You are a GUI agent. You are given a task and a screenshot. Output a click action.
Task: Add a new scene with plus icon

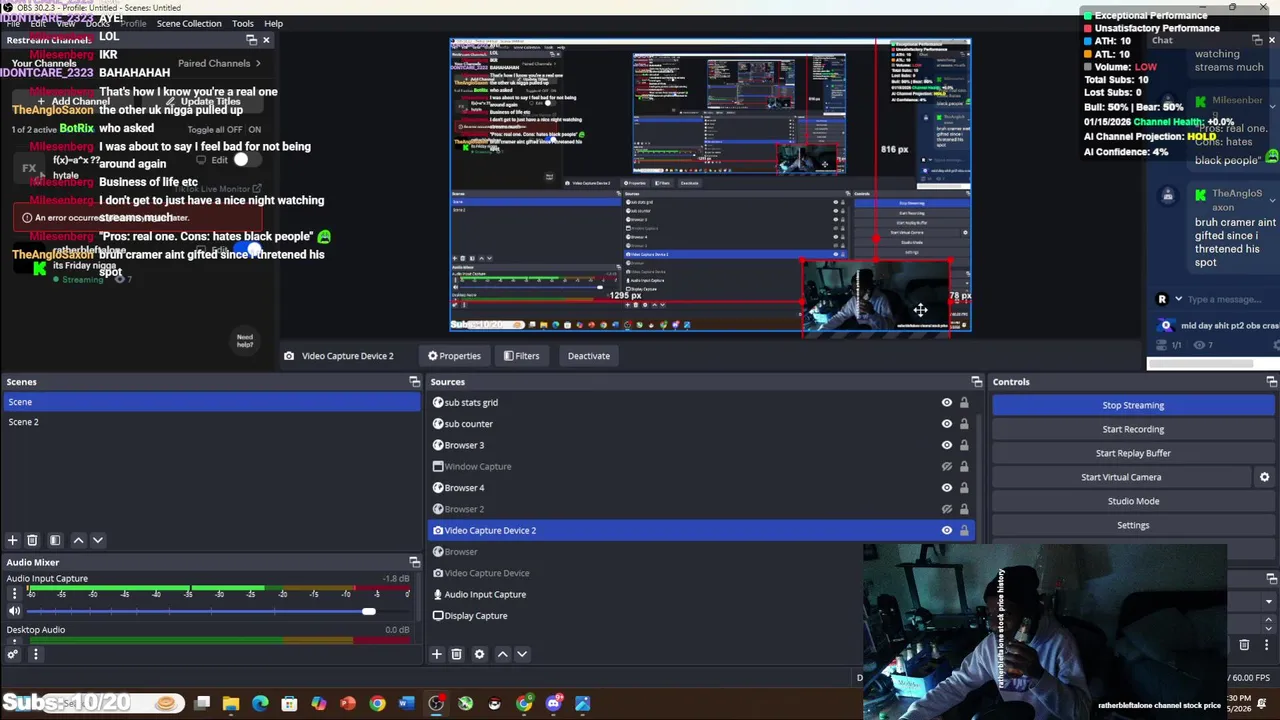13,540
